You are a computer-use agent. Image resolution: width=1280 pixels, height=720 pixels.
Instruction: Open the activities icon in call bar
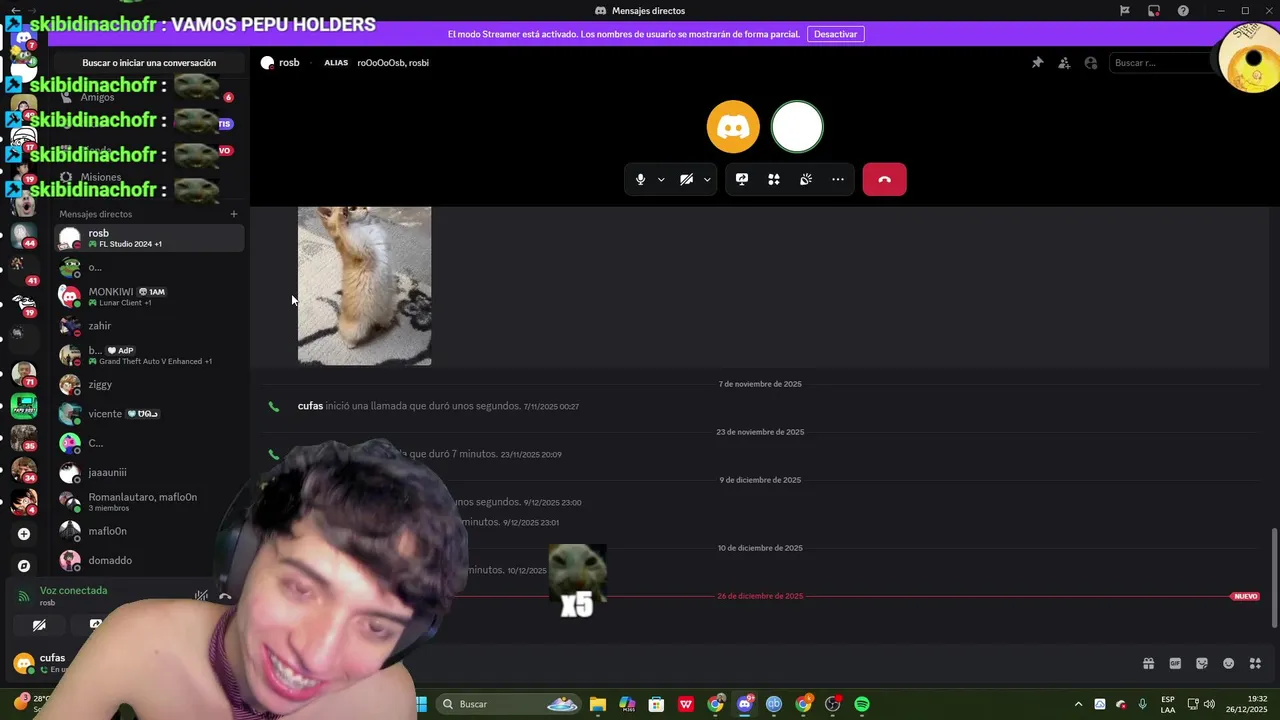(x=774, y=180)
